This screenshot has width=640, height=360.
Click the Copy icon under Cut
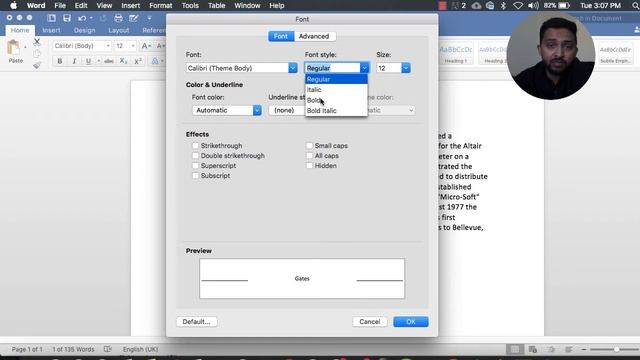tap(37, 53)
